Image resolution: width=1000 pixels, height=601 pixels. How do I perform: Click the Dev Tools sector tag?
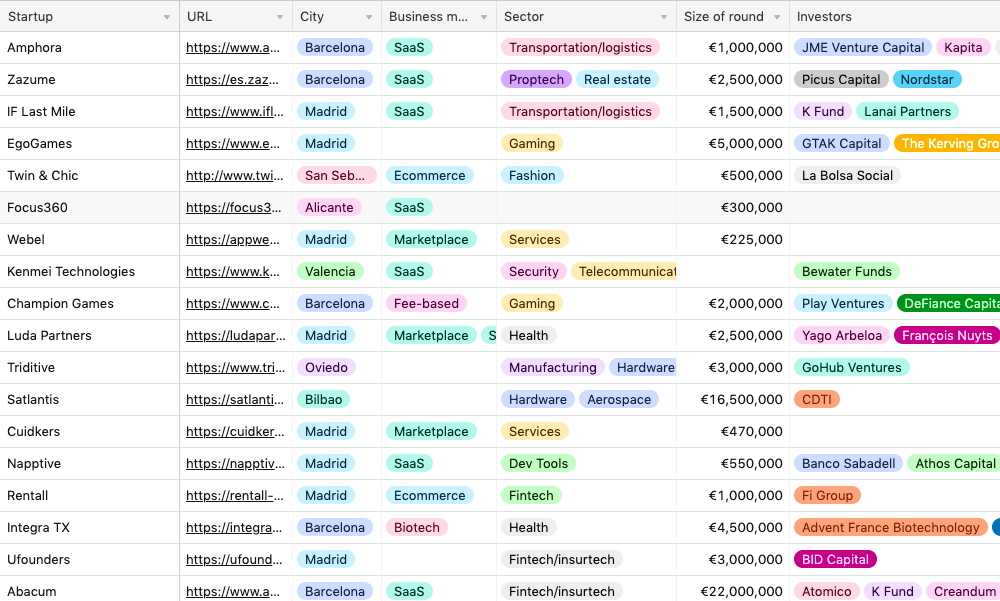pos(538,463)
